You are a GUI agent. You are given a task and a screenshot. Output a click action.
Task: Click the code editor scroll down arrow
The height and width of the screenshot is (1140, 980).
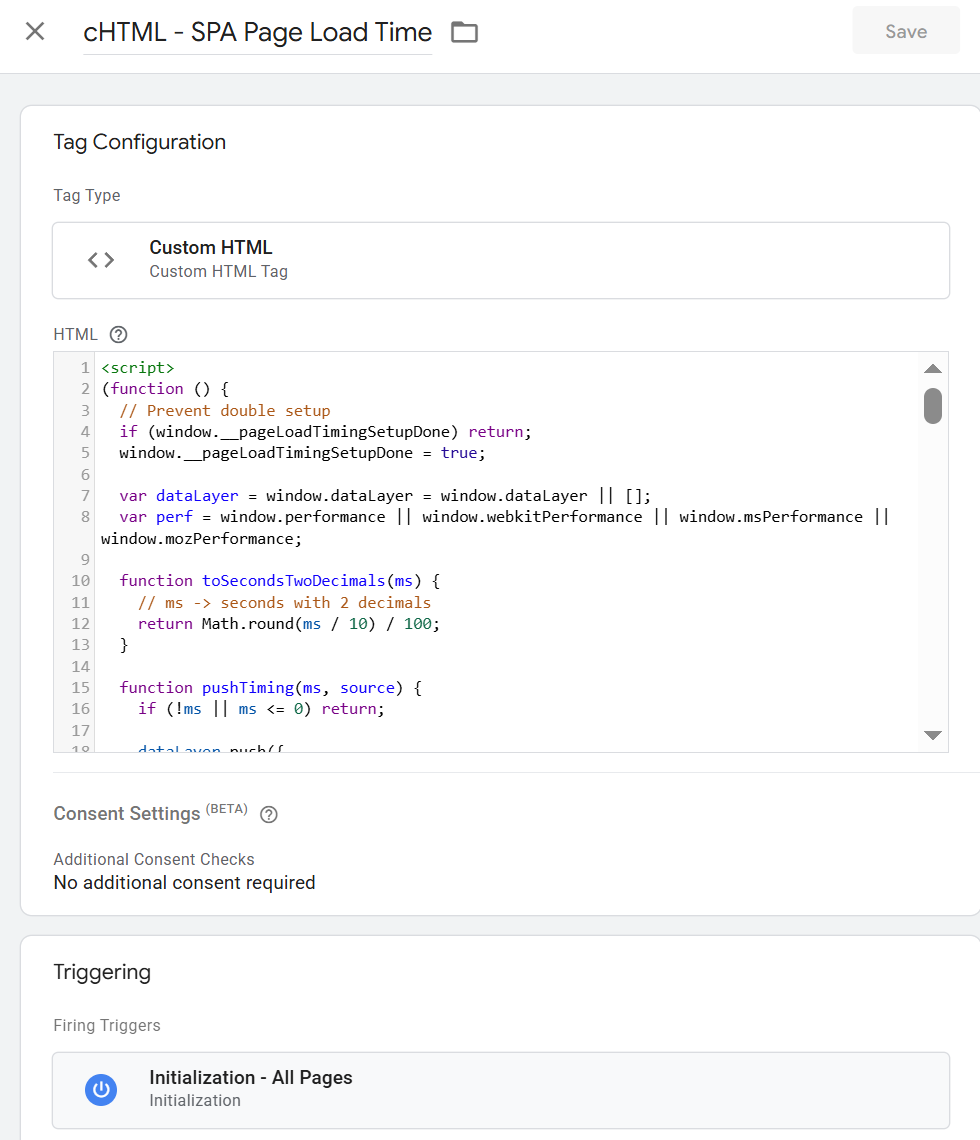933,735
